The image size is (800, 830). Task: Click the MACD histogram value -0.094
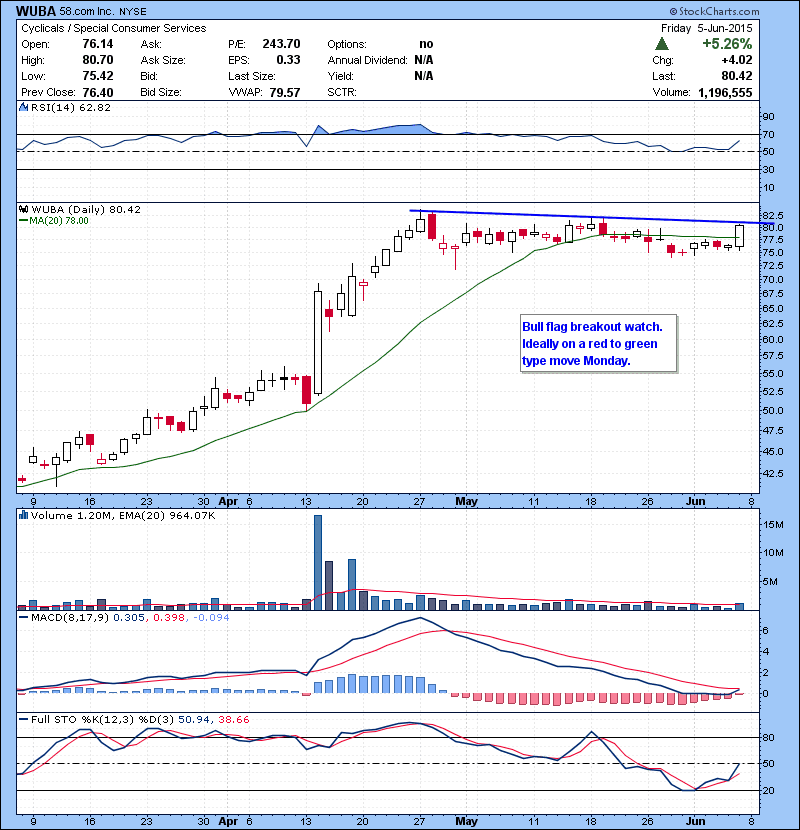[x=211, y=617]
